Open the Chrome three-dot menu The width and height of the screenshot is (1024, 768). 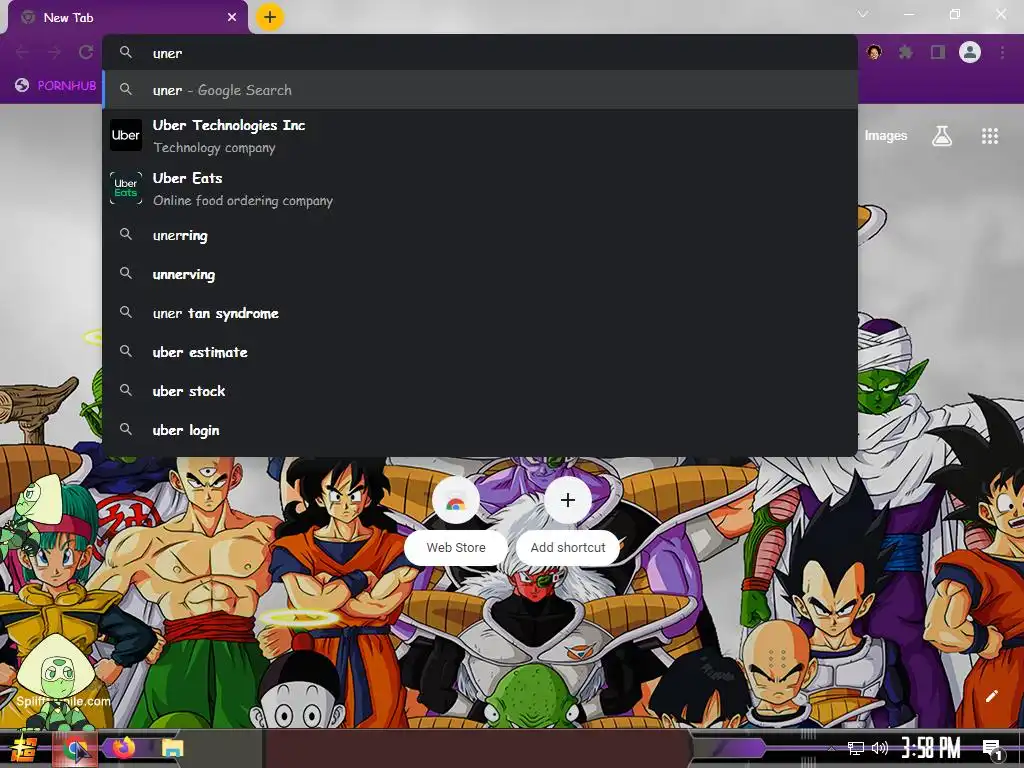coord(1002,52)
